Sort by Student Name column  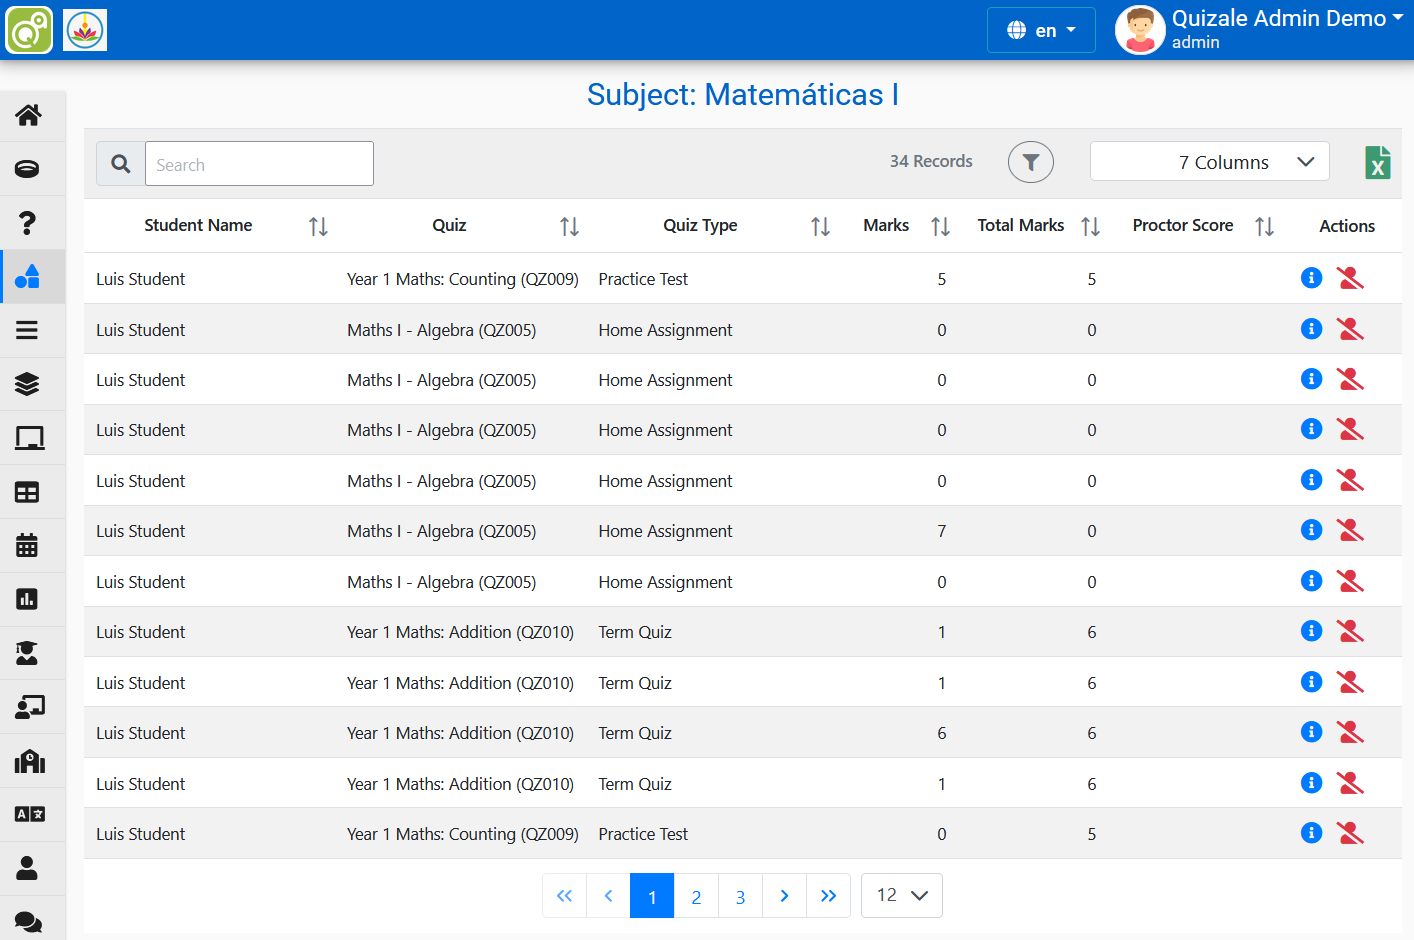pyautogui.click(x=318, y=227)
